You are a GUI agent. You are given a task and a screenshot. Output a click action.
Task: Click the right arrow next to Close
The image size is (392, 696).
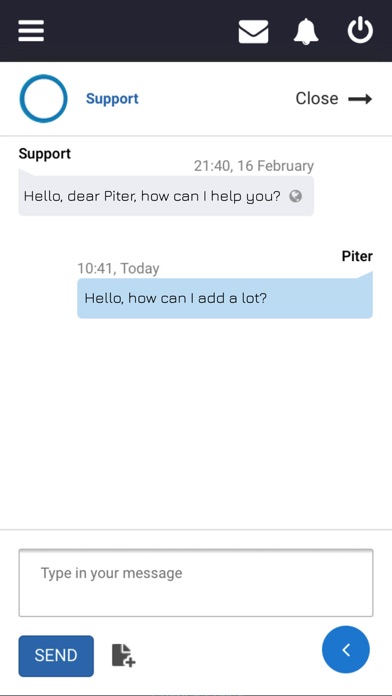pos(360,99)
